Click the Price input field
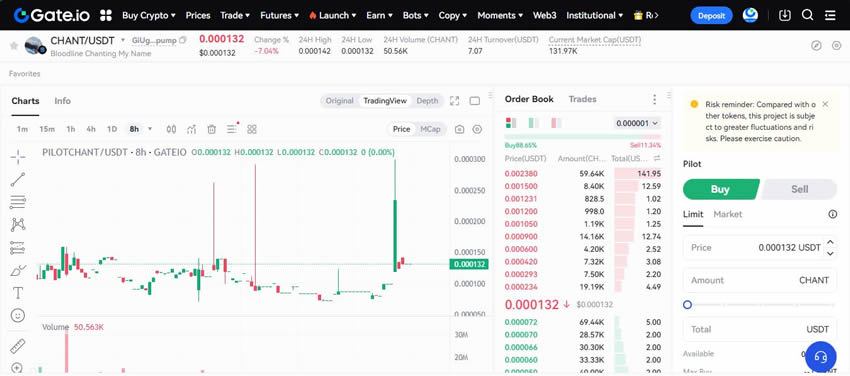This screenshot has width=850, height=376. [760, 248]
